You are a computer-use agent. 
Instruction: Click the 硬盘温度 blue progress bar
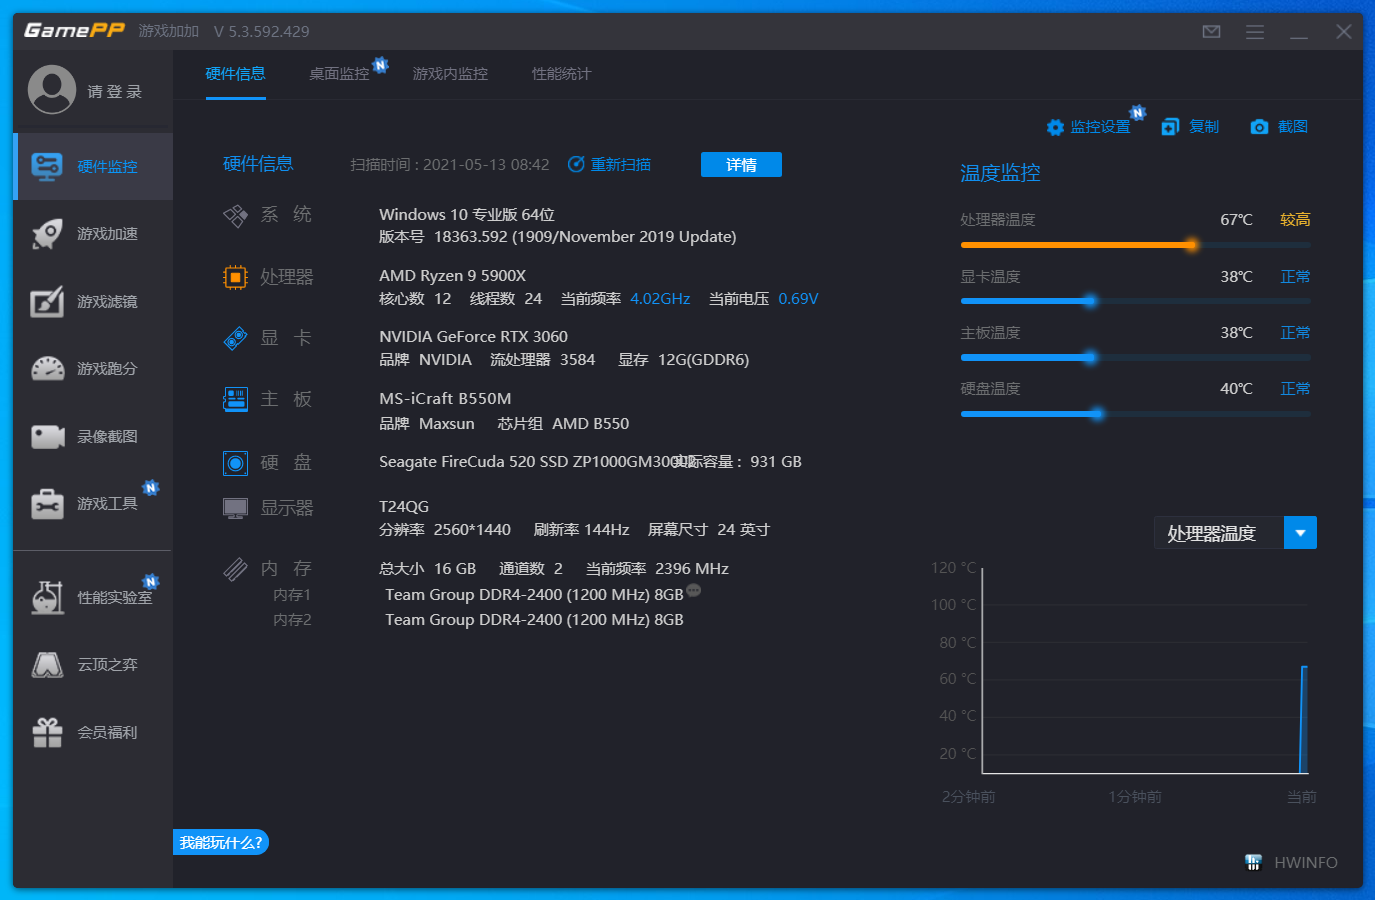coord(1135,414)
